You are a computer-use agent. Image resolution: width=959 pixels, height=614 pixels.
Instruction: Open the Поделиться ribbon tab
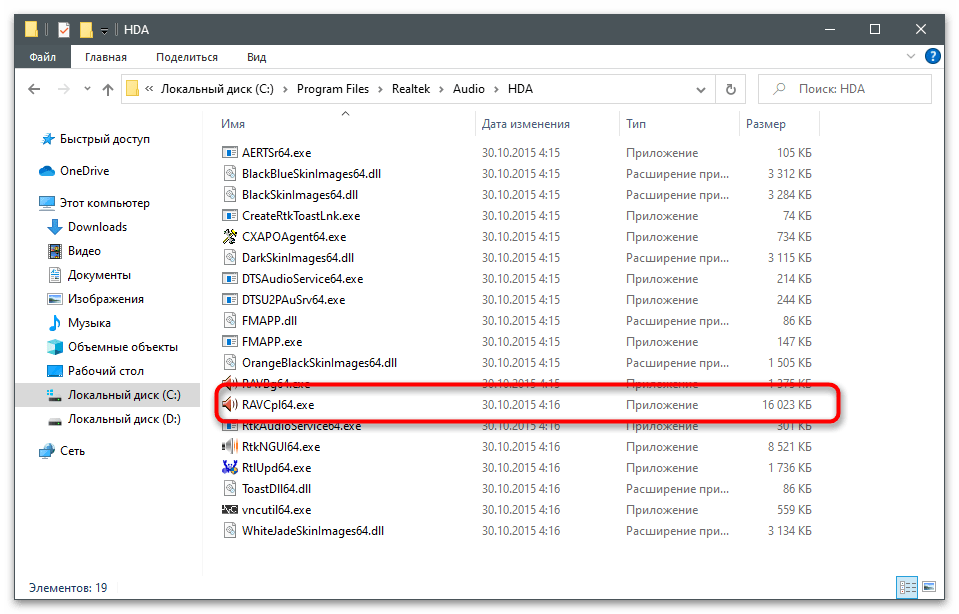click(x=187, y=57)
